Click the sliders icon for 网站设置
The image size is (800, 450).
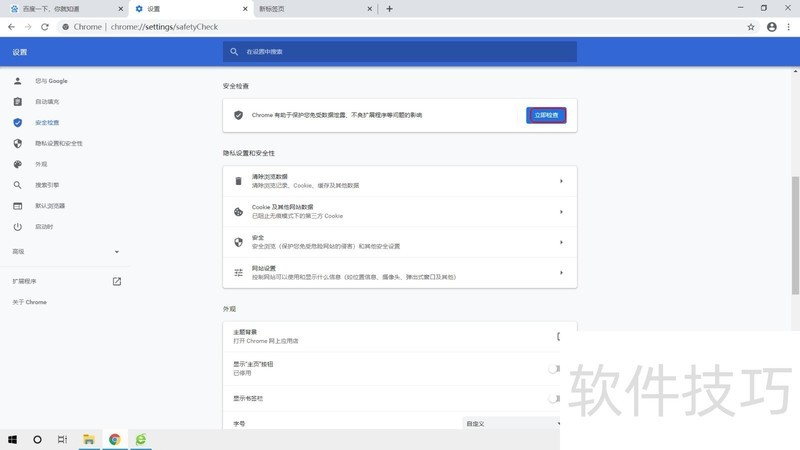(x=238, y=272)
